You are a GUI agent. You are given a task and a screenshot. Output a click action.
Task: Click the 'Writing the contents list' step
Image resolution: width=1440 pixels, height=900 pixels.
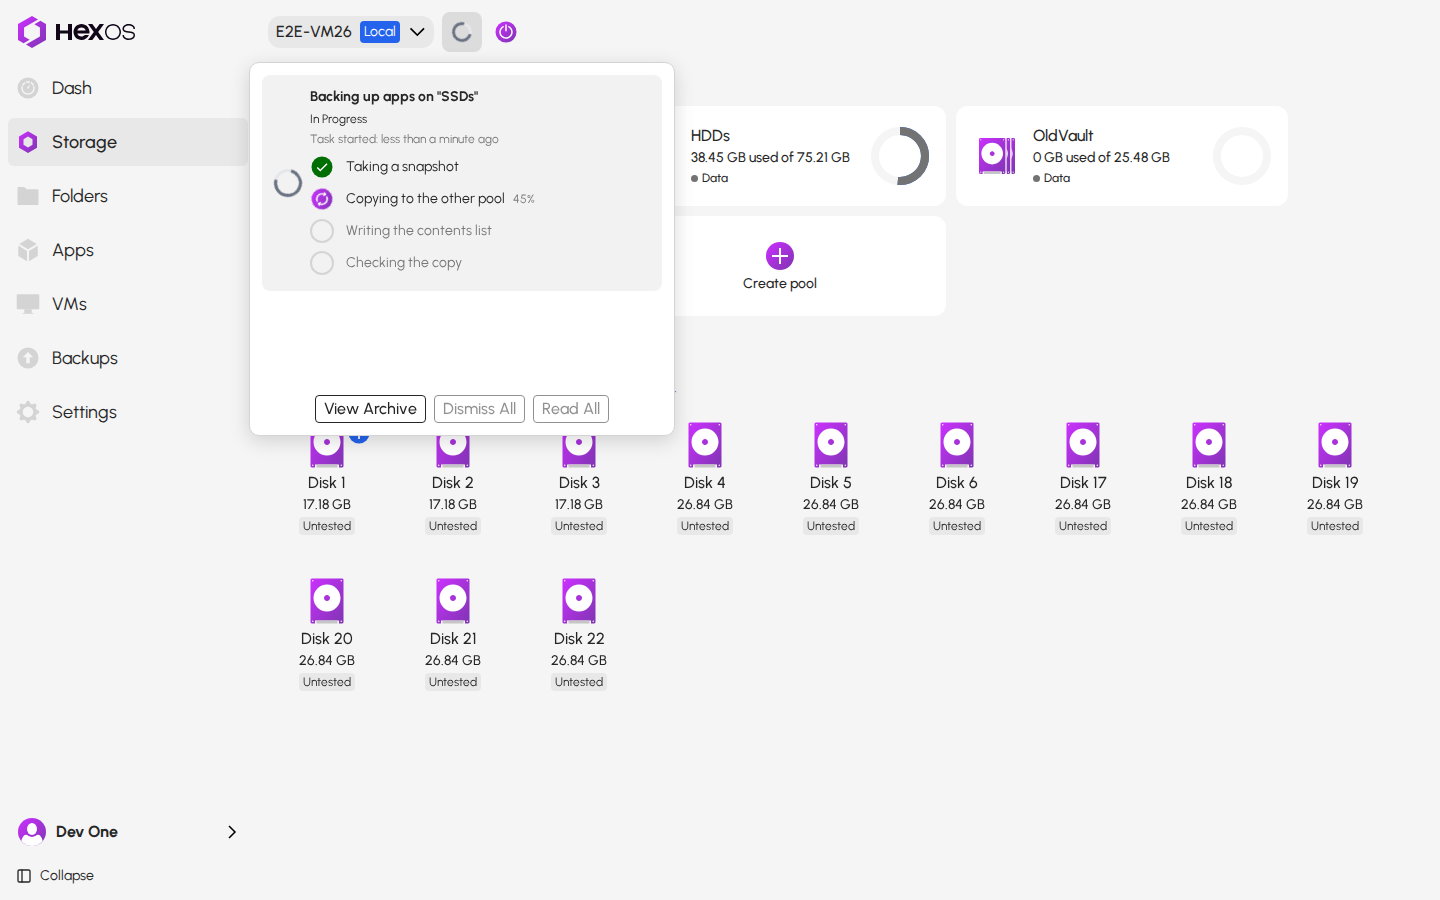(419, 231)
